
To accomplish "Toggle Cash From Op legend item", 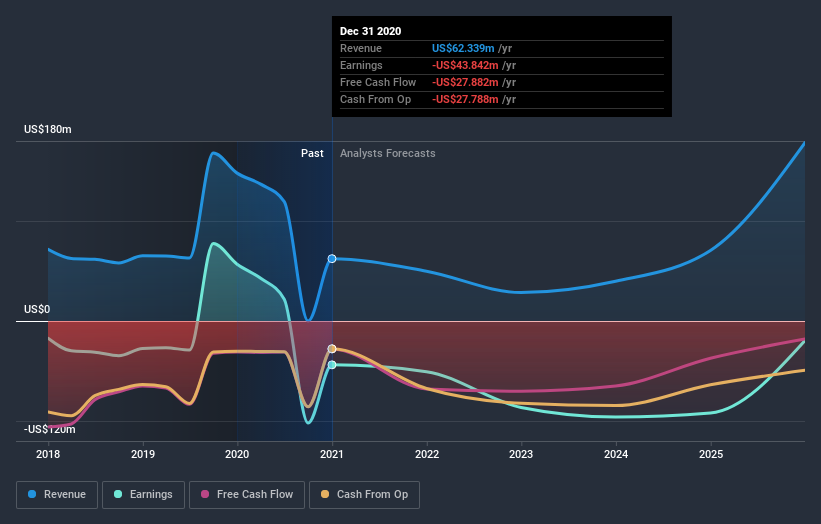I will point(364,495).
